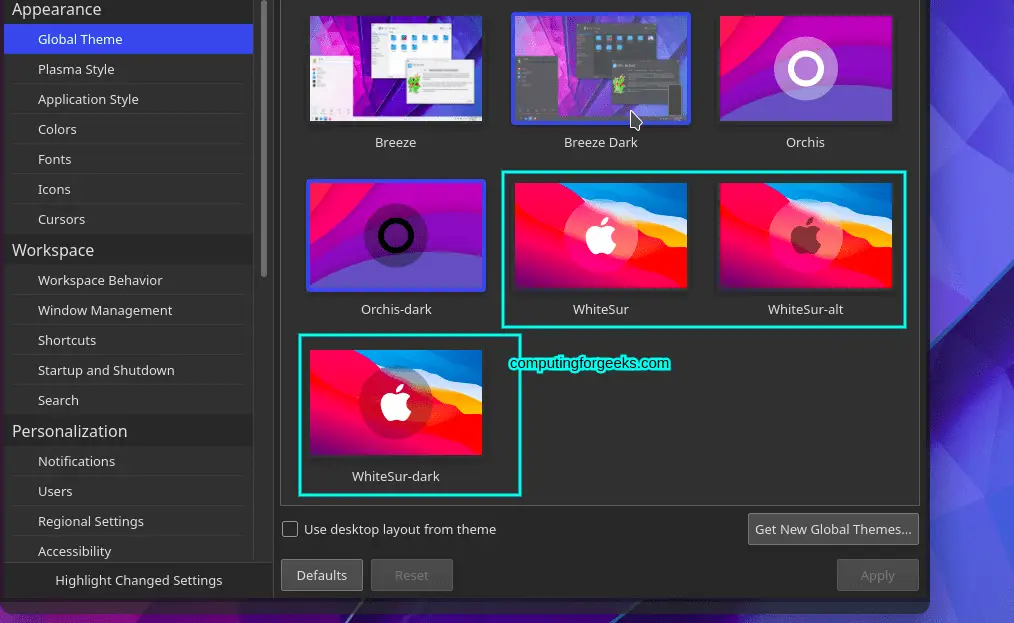Click the Orchis name label
Screen dimensions: 1014x623
point(805,142)
